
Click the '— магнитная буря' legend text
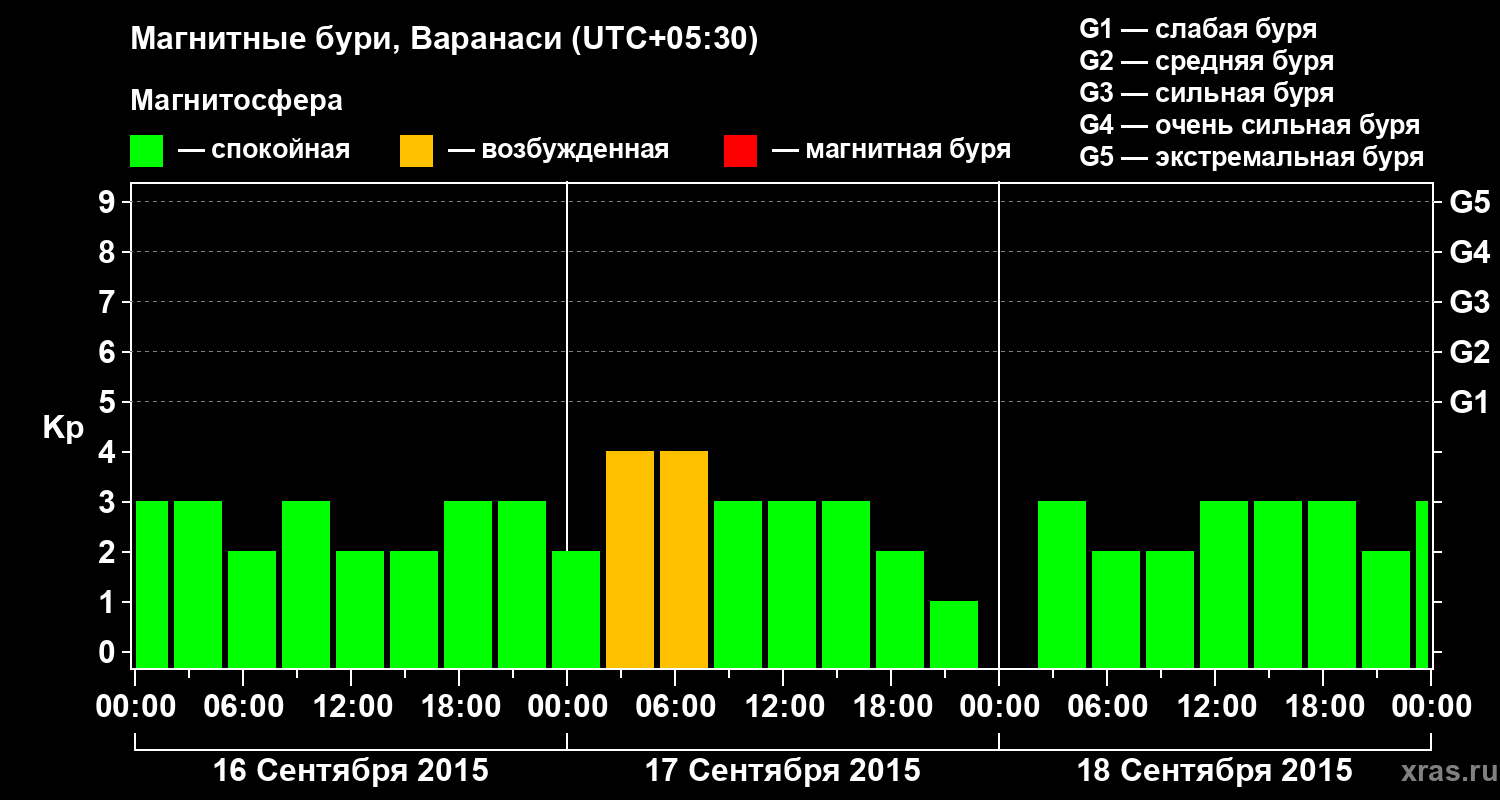(891, 150)
